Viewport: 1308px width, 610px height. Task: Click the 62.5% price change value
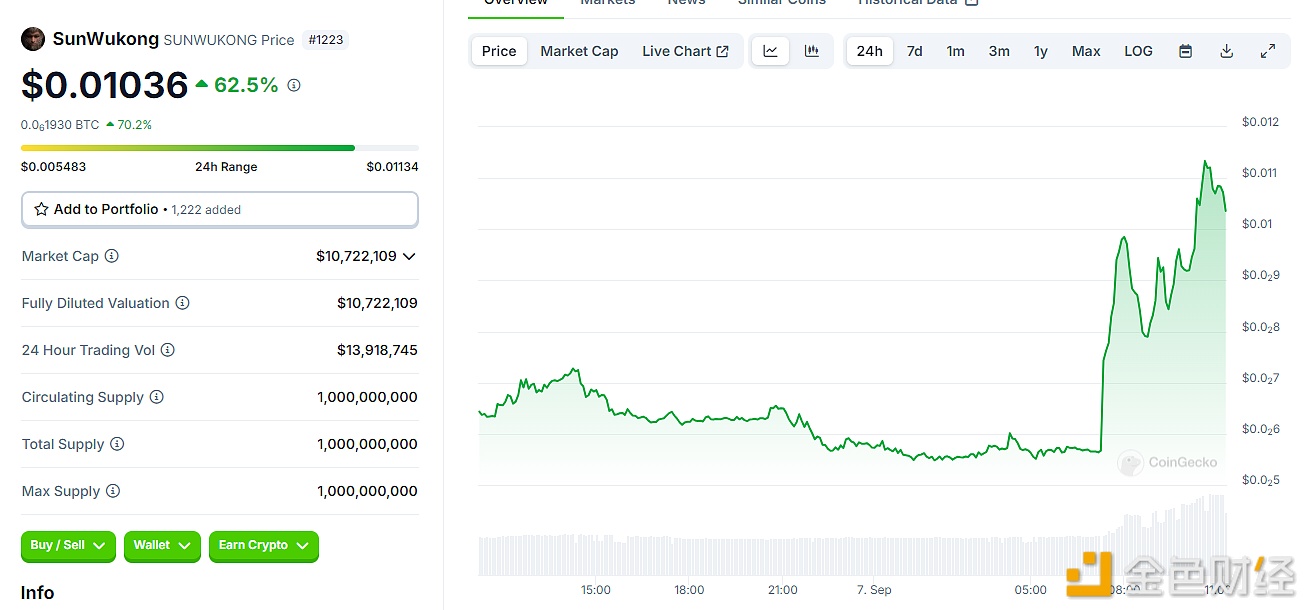(x=246, y=85)
